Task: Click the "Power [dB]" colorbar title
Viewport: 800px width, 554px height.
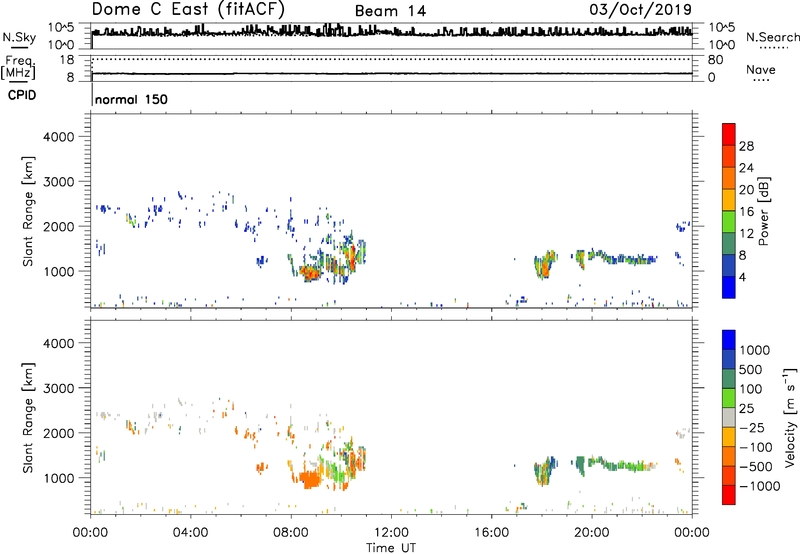Action: (x=763, y=211)
